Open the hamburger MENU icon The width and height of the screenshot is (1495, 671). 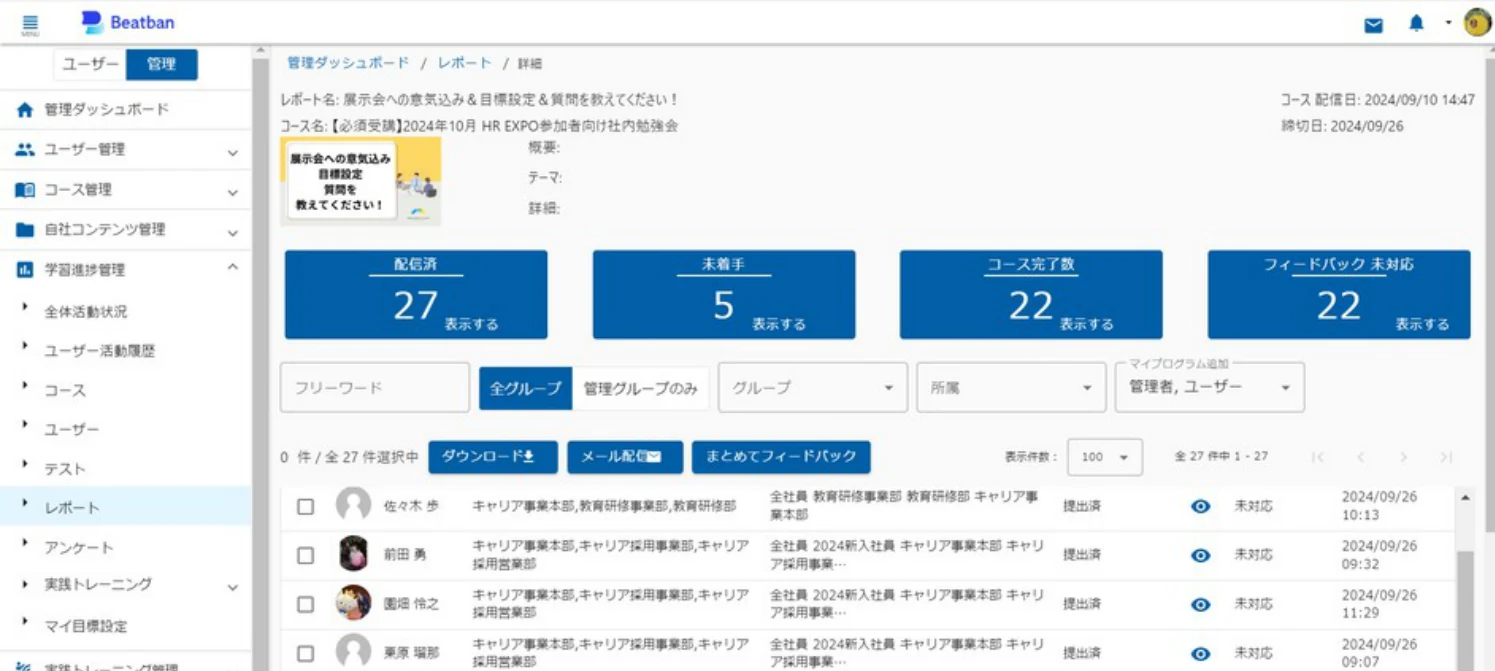tap(30, 24)
